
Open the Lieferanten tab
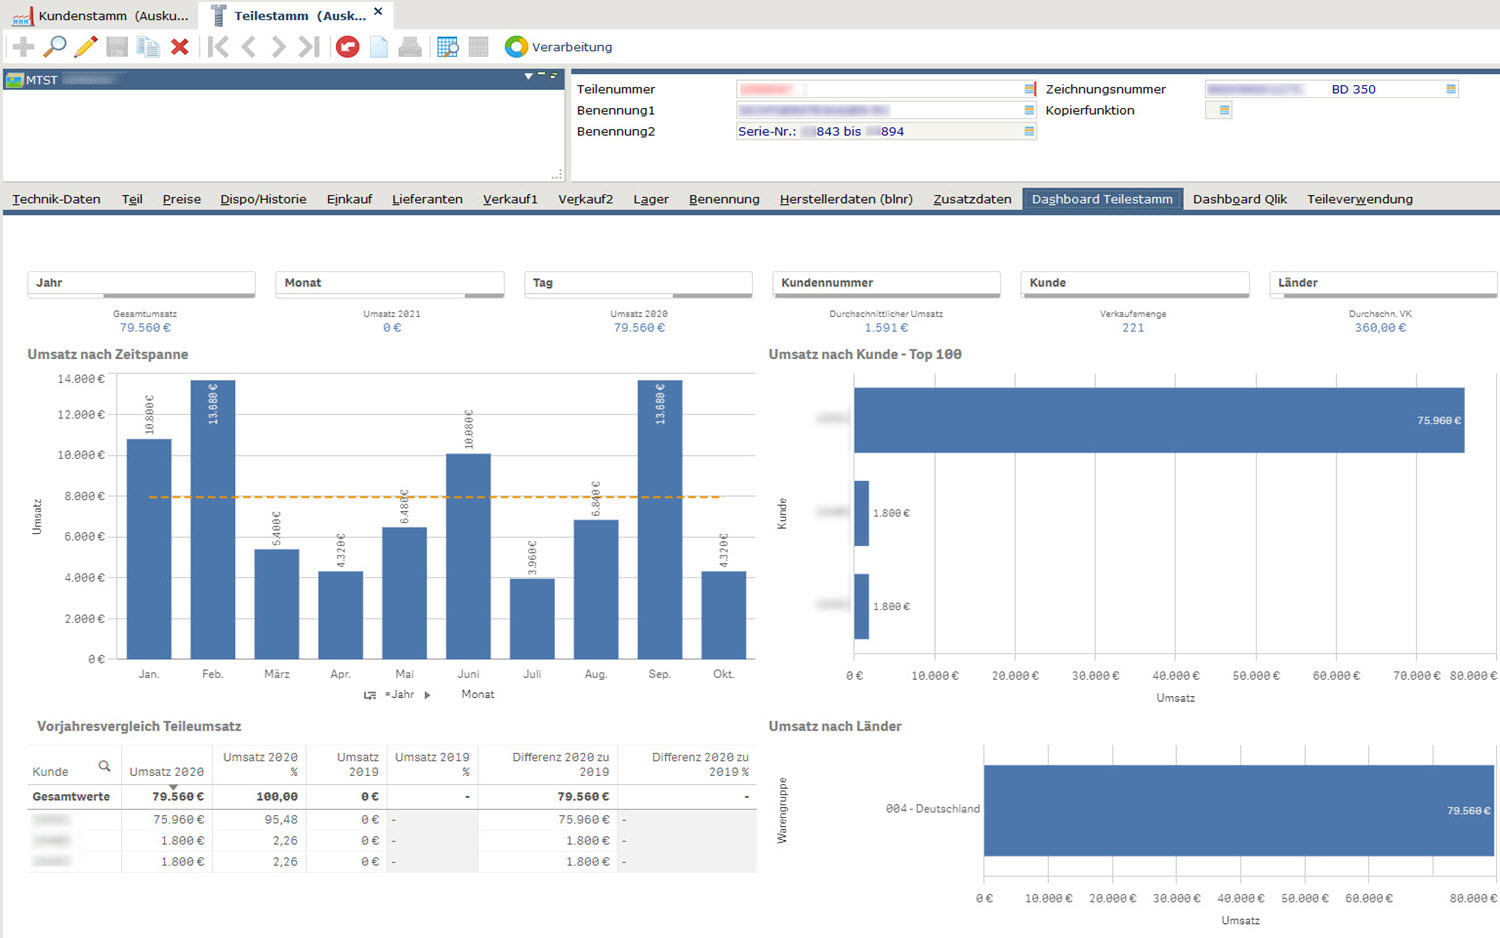click(427, 199)
